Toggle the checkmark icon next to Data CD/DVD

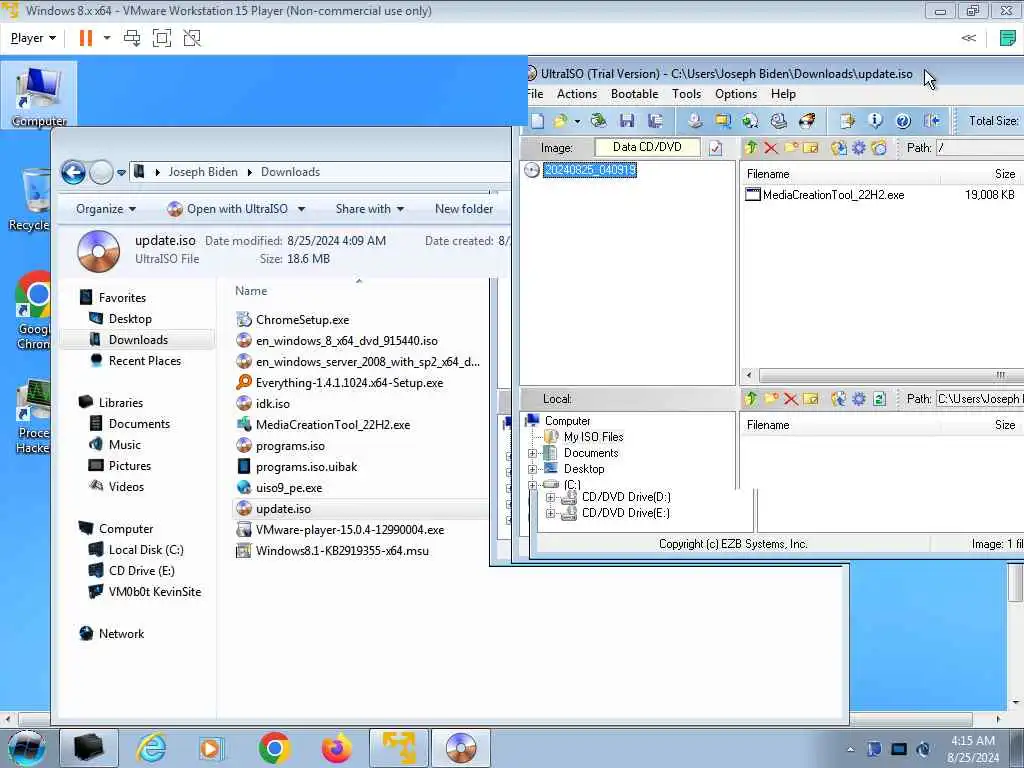point(716,148)
